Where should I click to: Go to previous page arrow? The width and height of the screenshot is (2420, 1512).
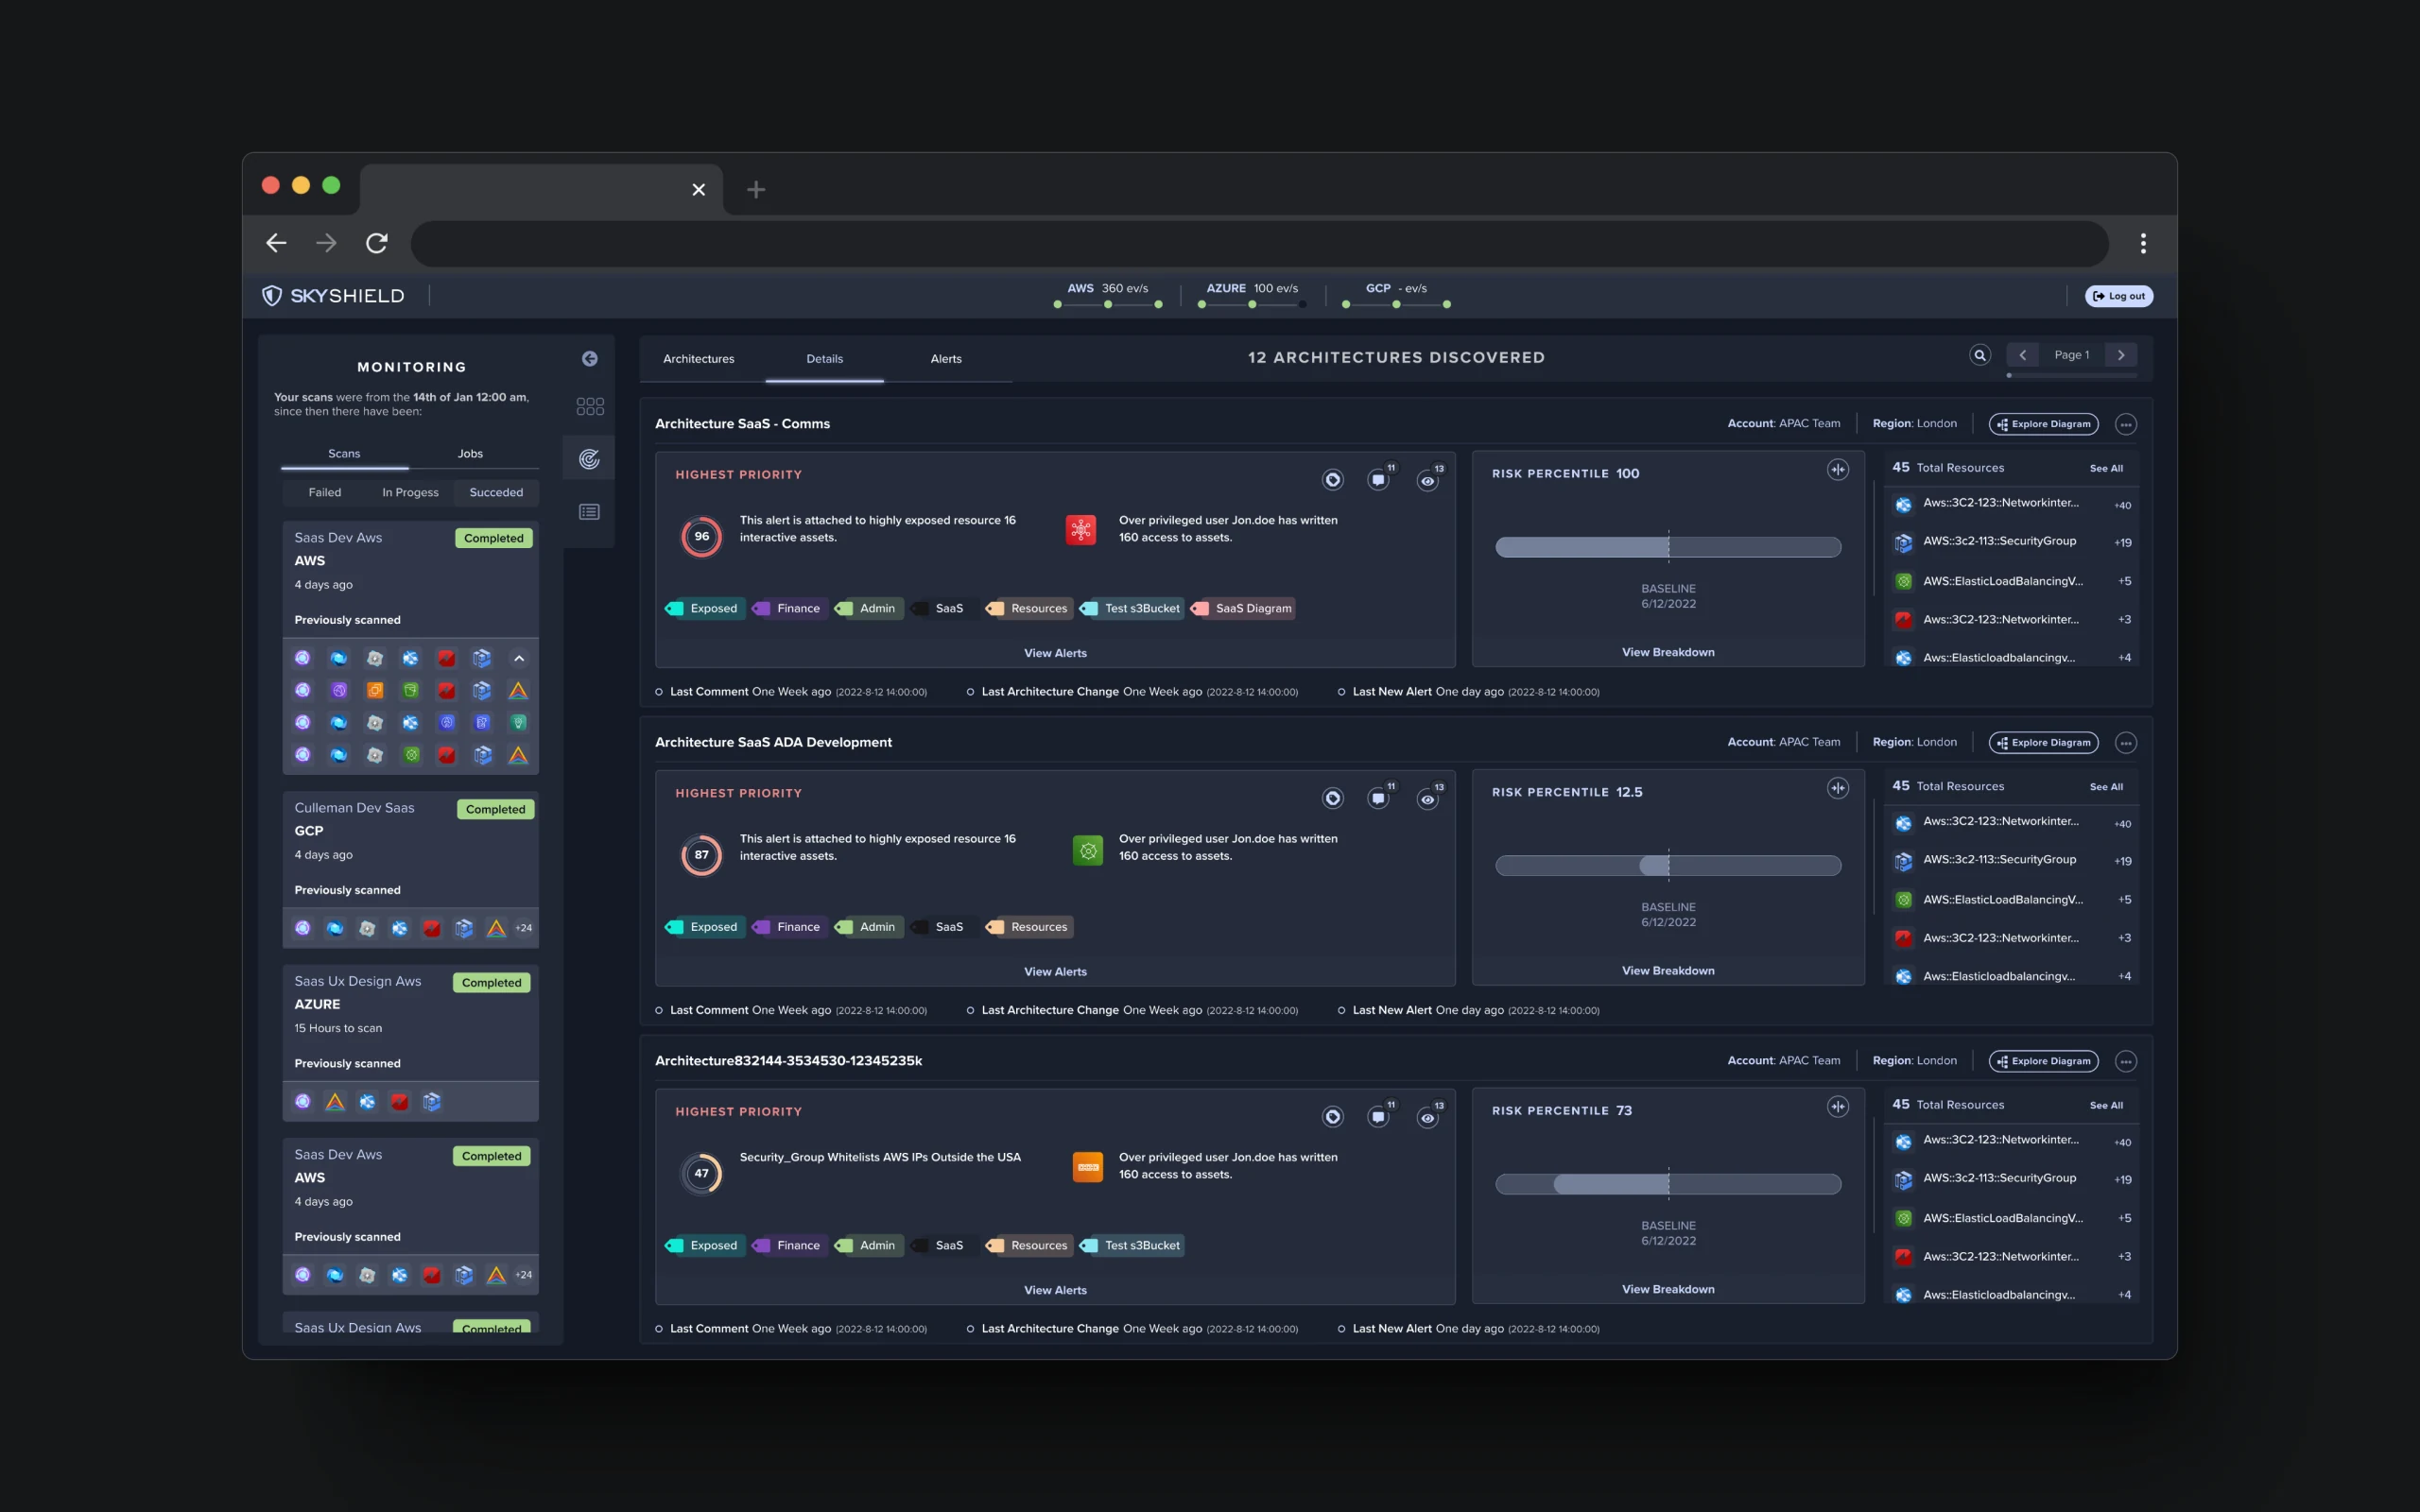[x=2022, y=355]
